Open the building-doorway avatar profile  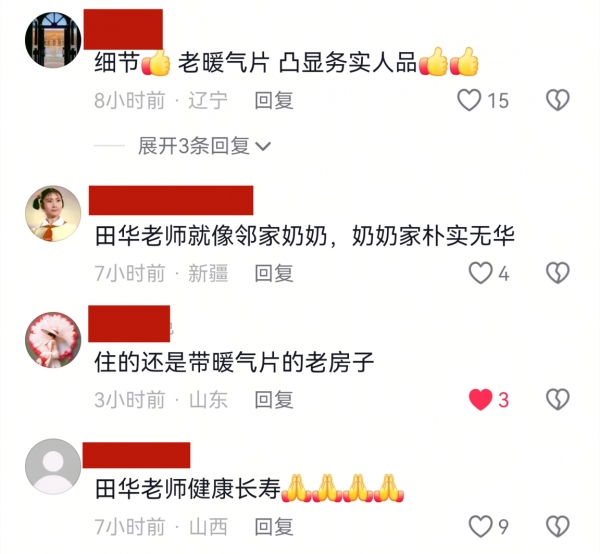coord(53,40)
